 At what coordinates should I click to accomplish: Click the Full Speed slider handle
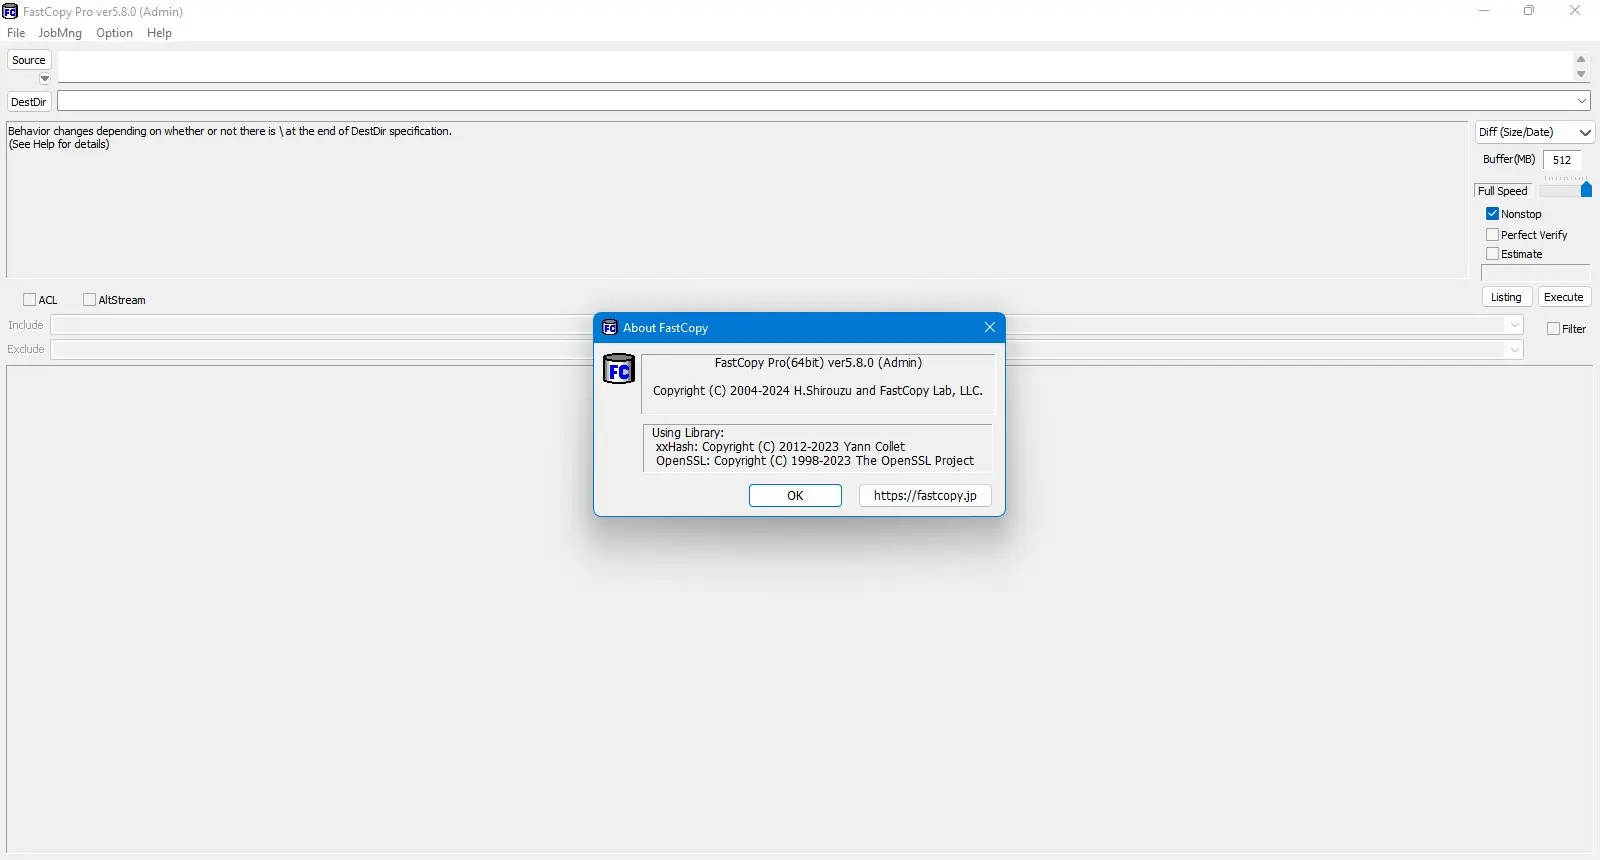tap(1586, 190)
